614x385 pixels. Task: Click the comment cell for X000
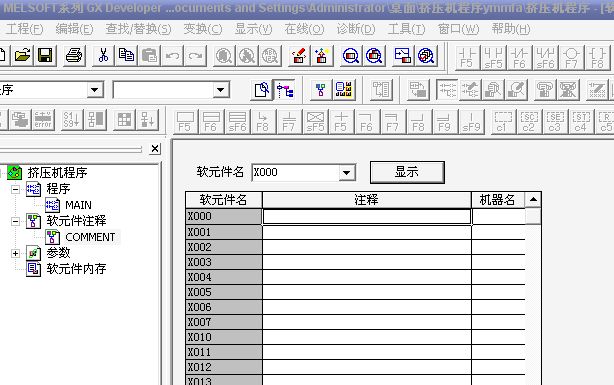click(367, 217)
